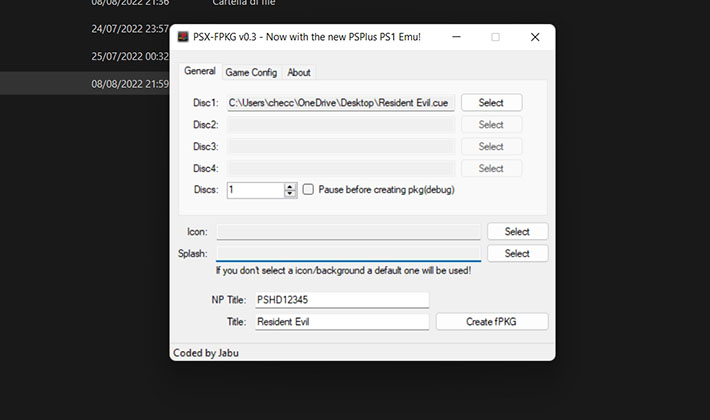The image size is (710, 420).
Task: Click the Disc1 path field
Action: click(341, 103)
